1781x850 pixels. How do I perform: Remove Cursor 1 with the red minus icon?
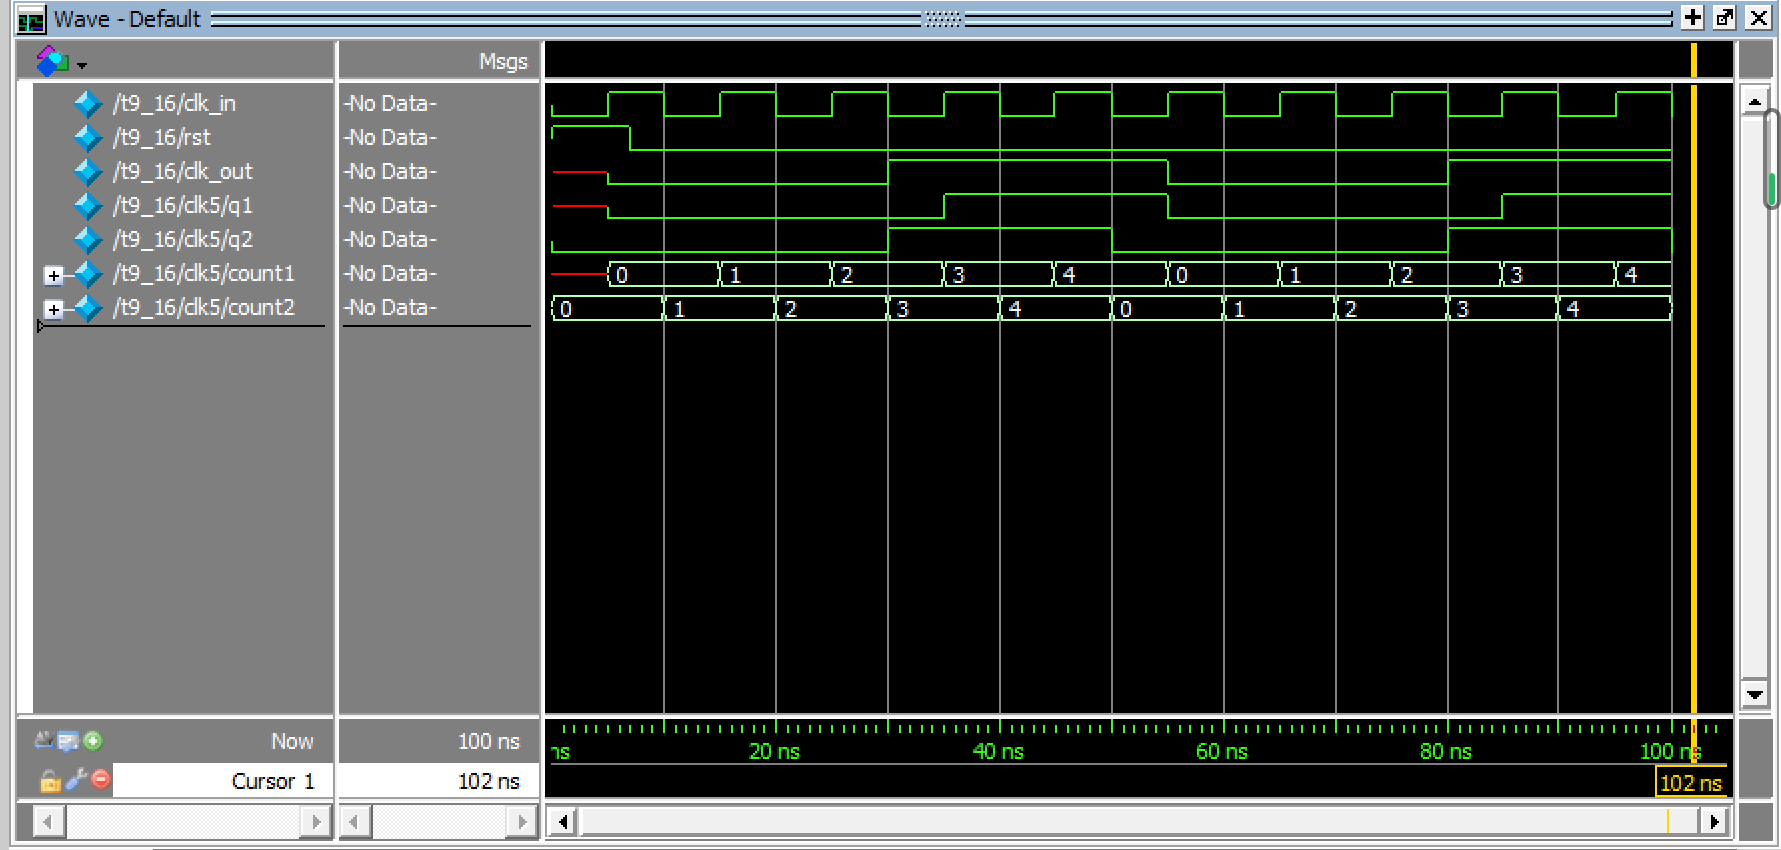point(101,779)
